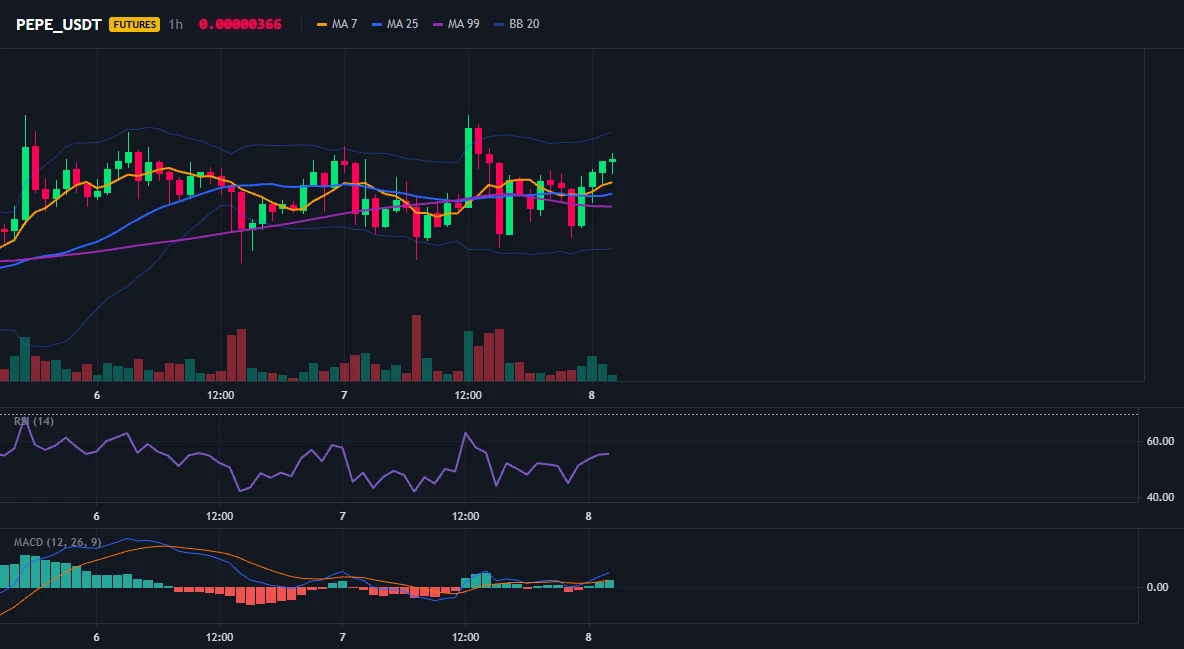Click the RSI (14) indicator label
The height and width of the screenshot is (649, 1184).
coord(34,421)
